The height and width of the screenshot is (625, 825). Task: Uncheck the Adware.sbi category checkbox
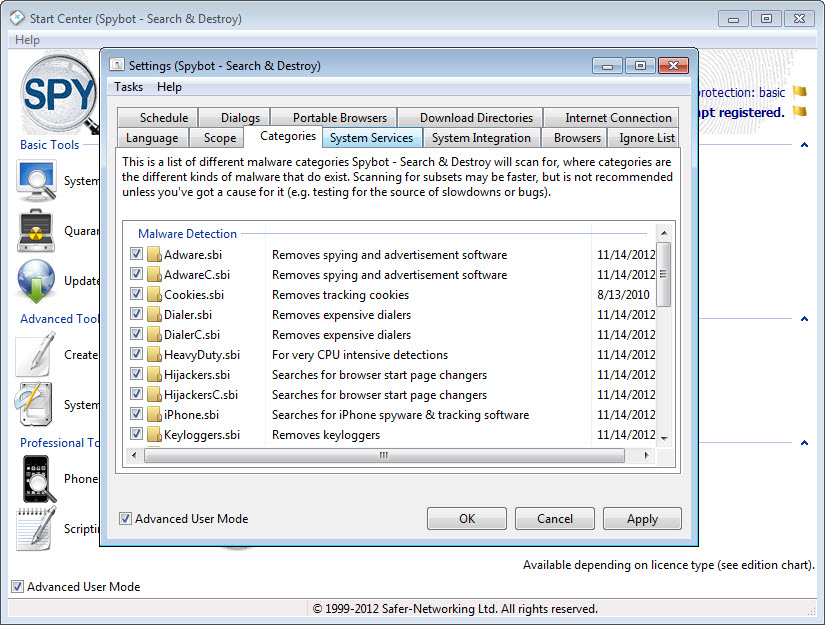coord(136,254)
